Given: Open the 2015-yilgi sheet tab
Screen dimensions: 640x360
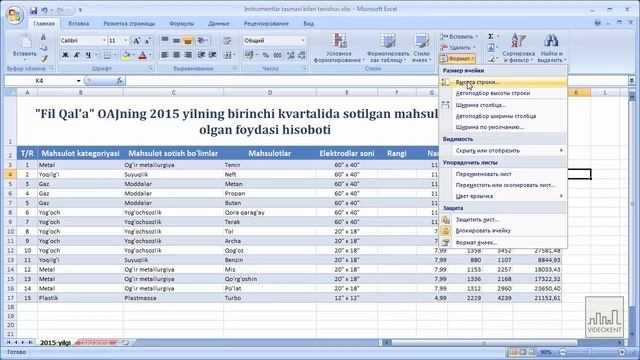Looking at the screenshot, I should pyautogui.click(x=55, y=343).
